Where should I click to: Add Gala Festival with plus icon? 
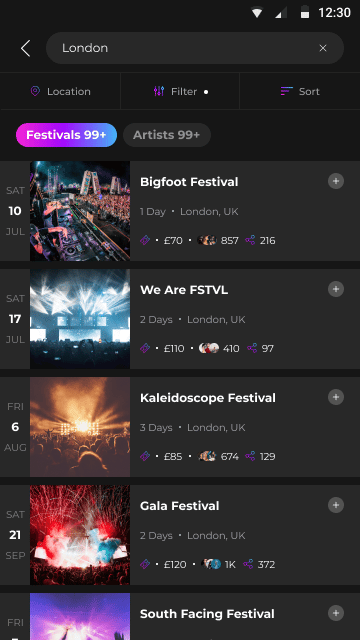pyautogui.click(x=336, y=505)
